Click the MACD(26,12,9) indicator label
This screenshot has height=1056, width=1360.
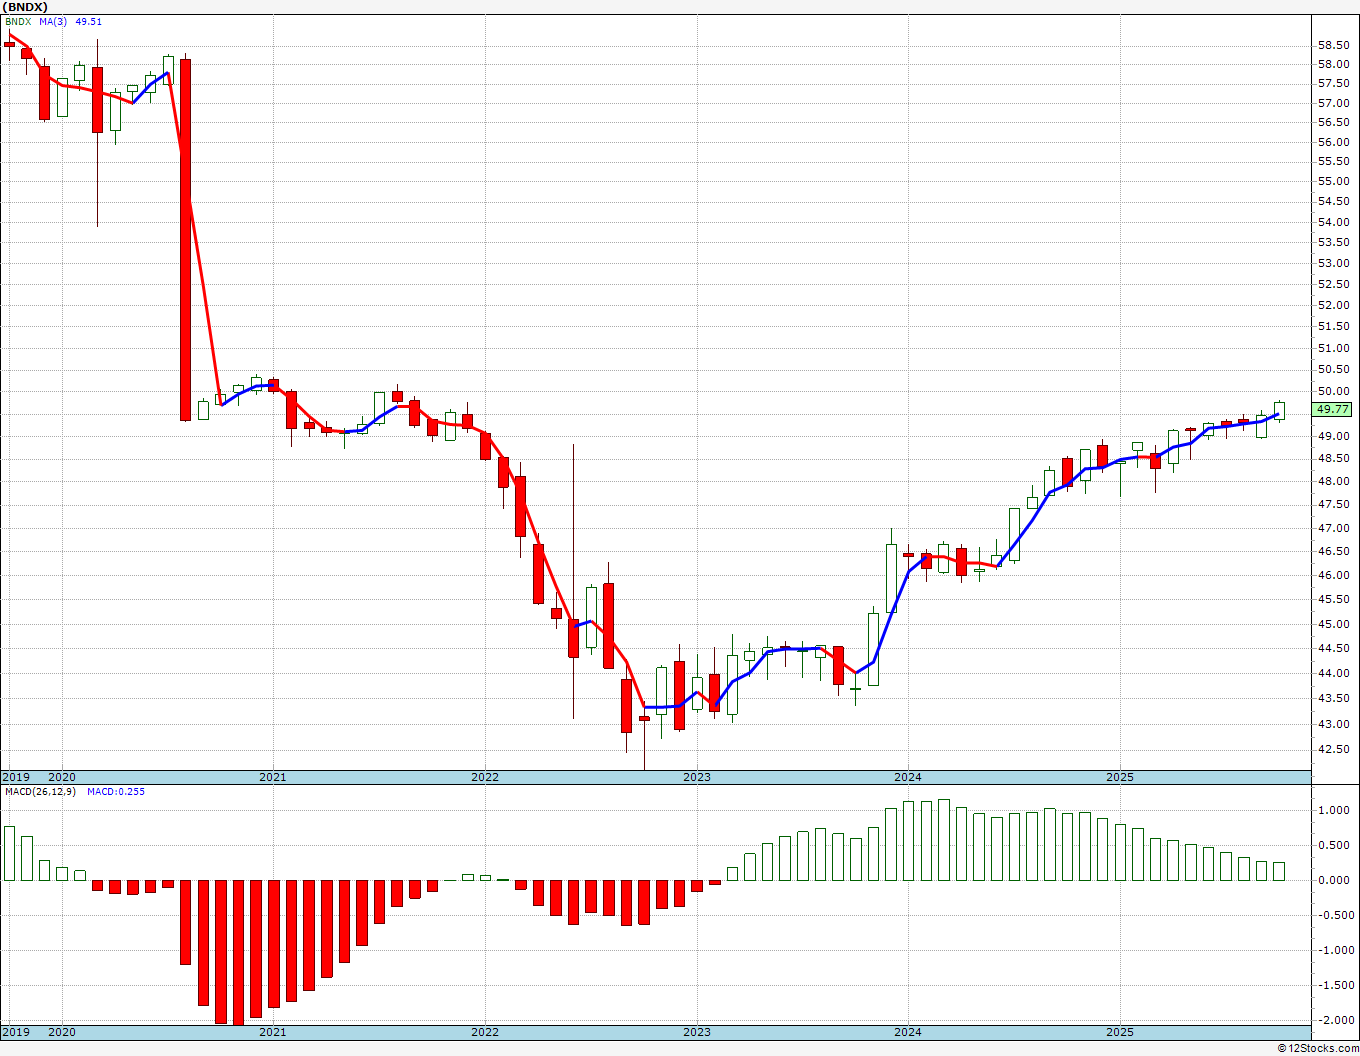coord(39,791)
